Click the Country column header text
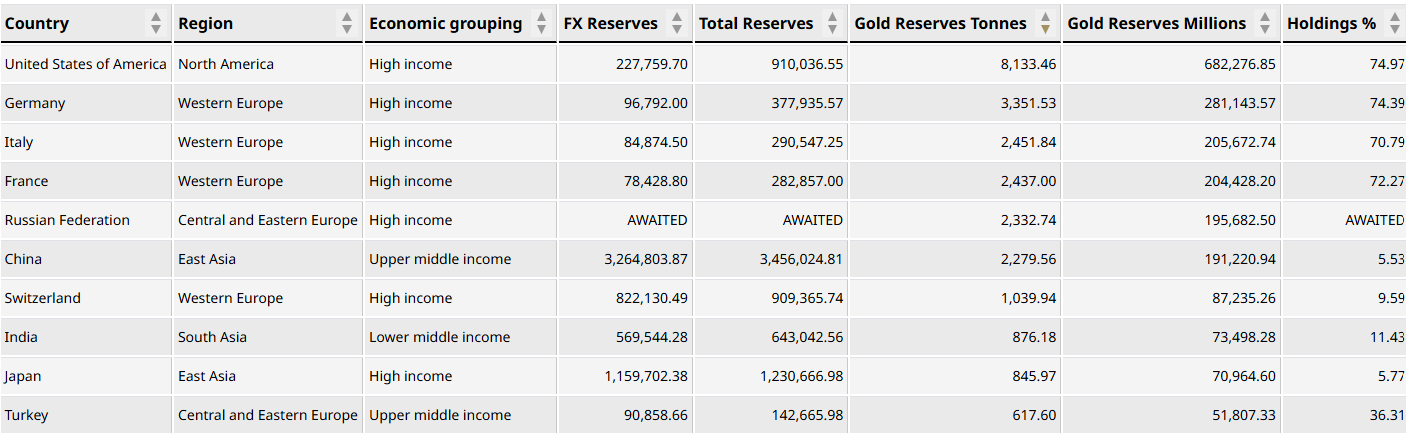The width and height of the screenshot is (1408, 436). tap(37, 23)
